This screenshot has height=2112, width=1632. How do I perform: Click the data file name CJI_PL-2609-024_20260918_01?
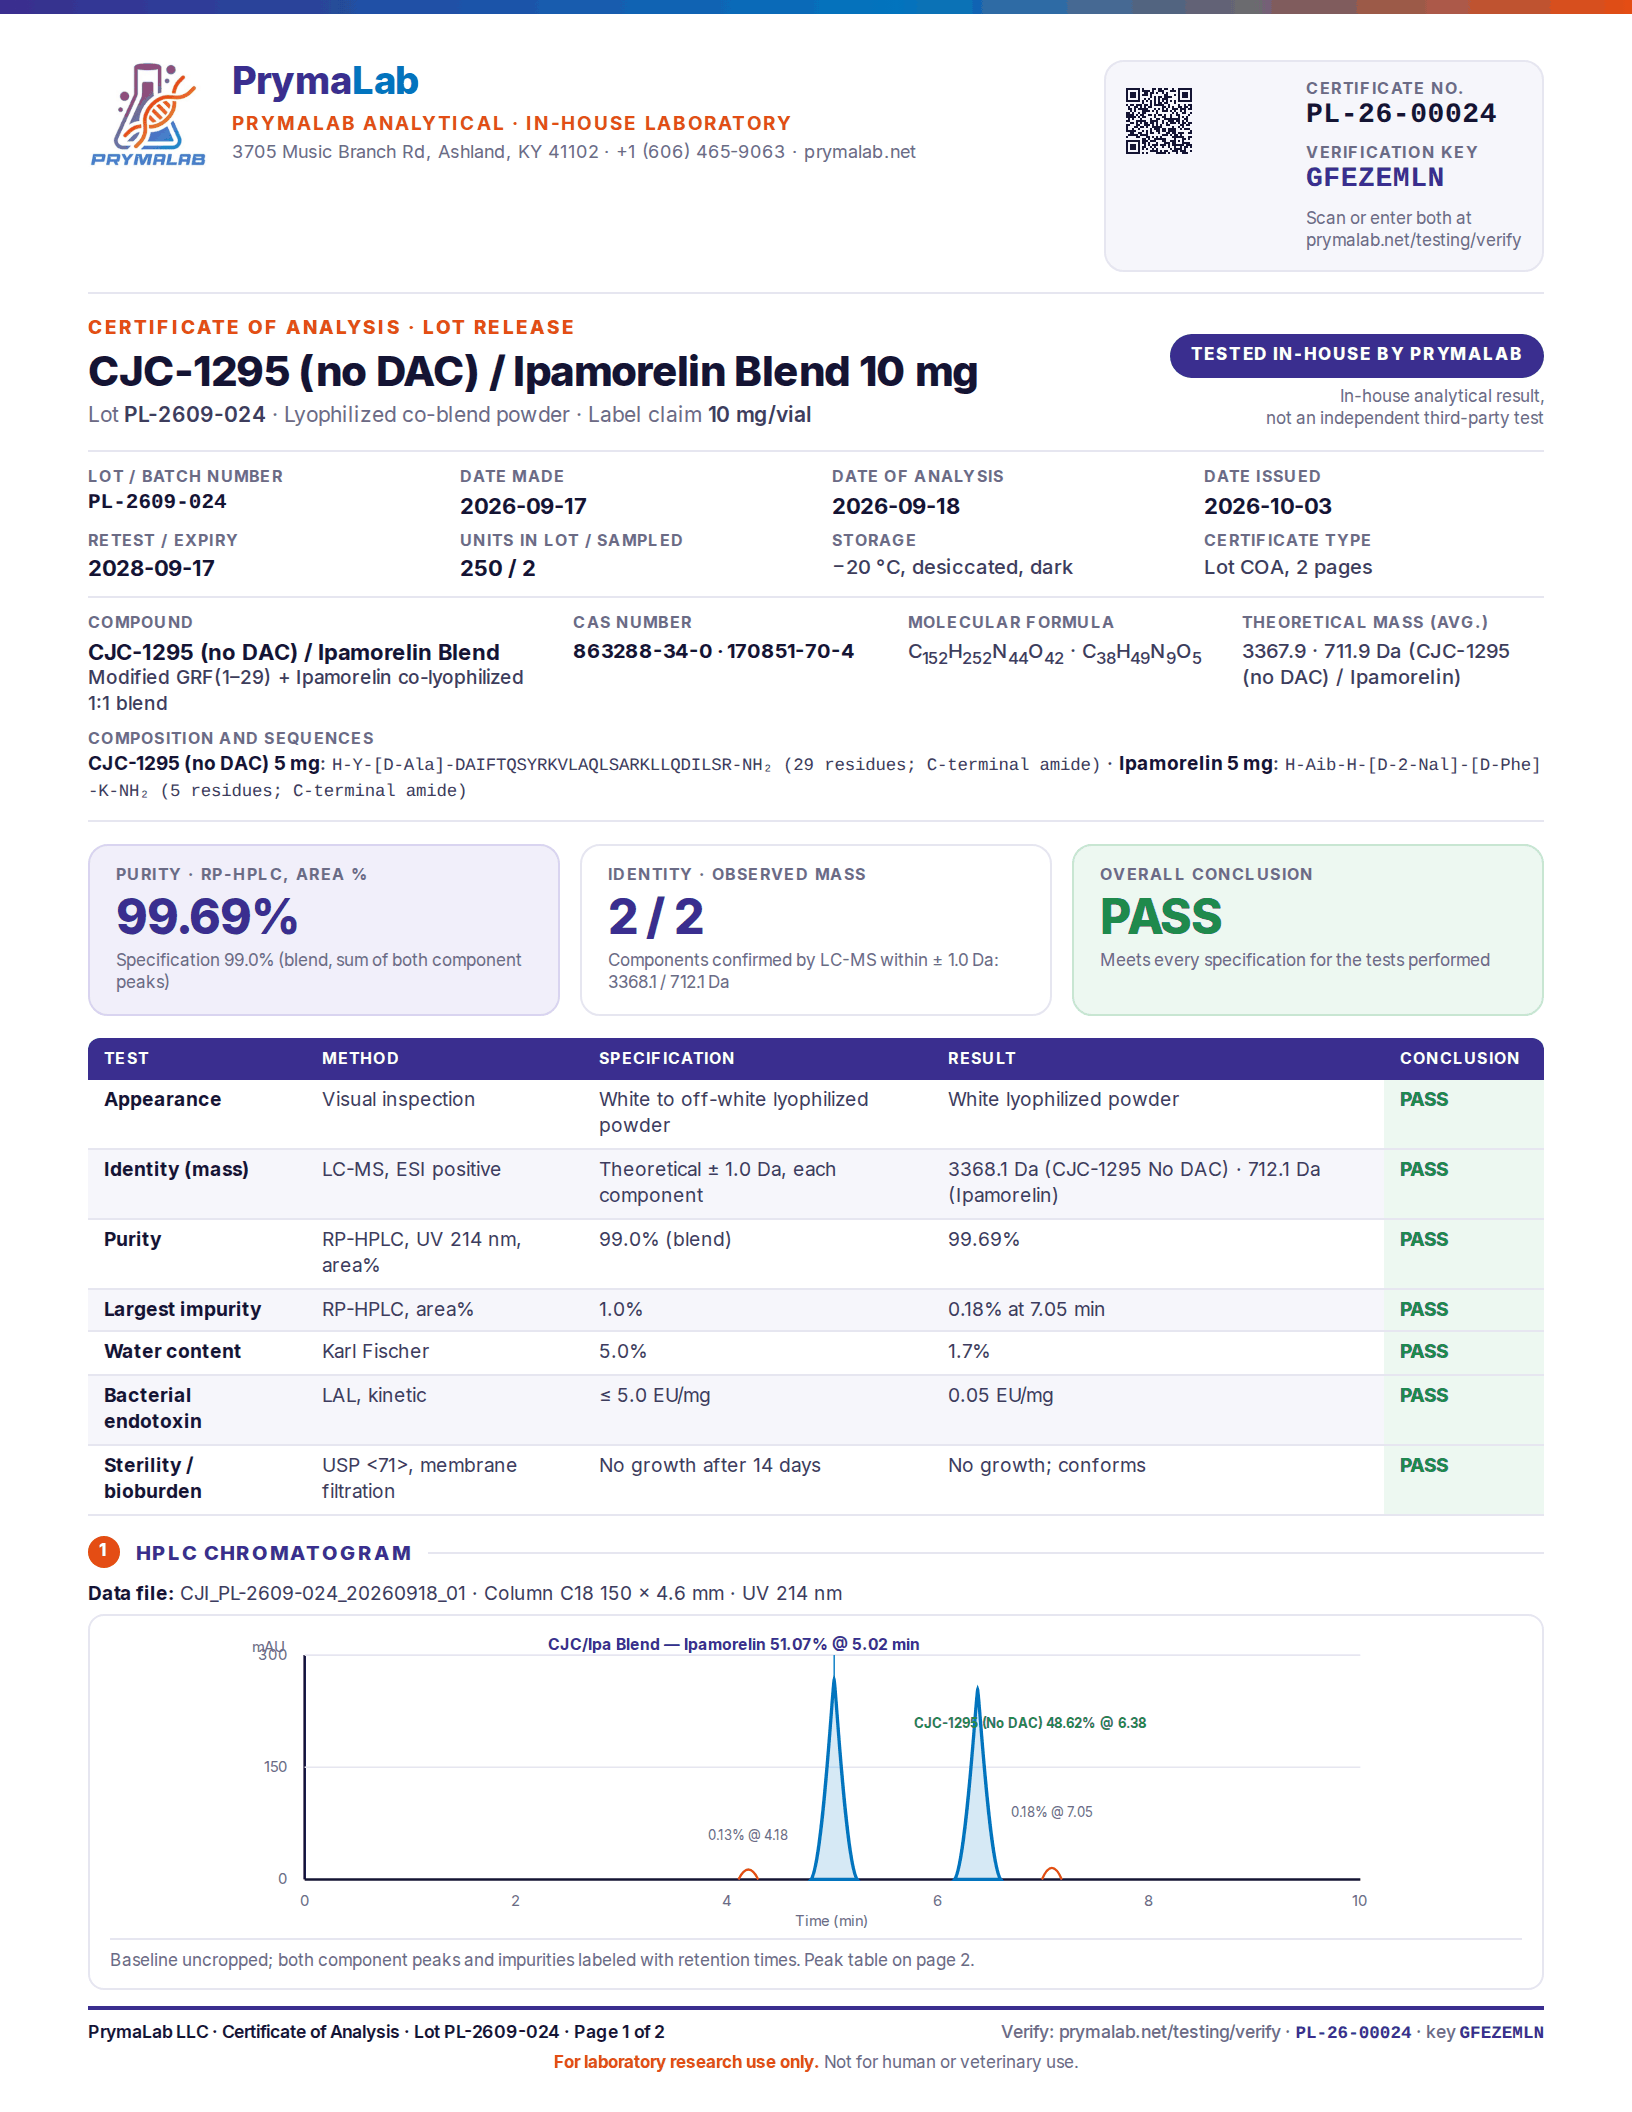323,1593
